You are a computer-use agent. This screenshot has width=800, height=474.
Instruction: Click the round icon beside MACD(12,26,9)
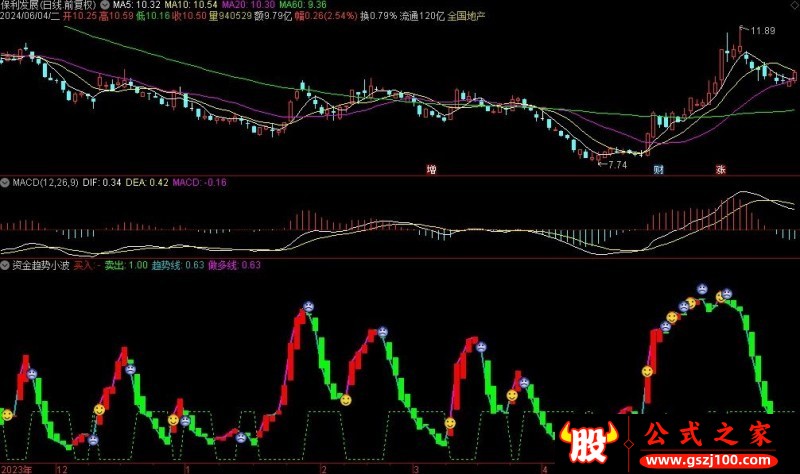(6, 183)
